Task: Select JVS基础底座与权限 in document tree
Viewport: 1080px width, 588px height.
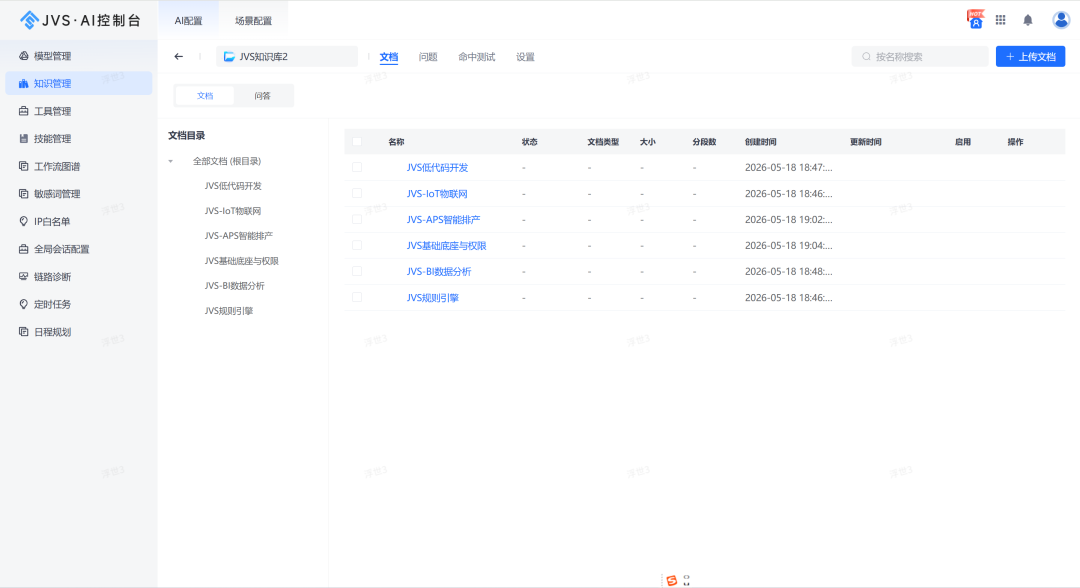Action: [241, 261]
